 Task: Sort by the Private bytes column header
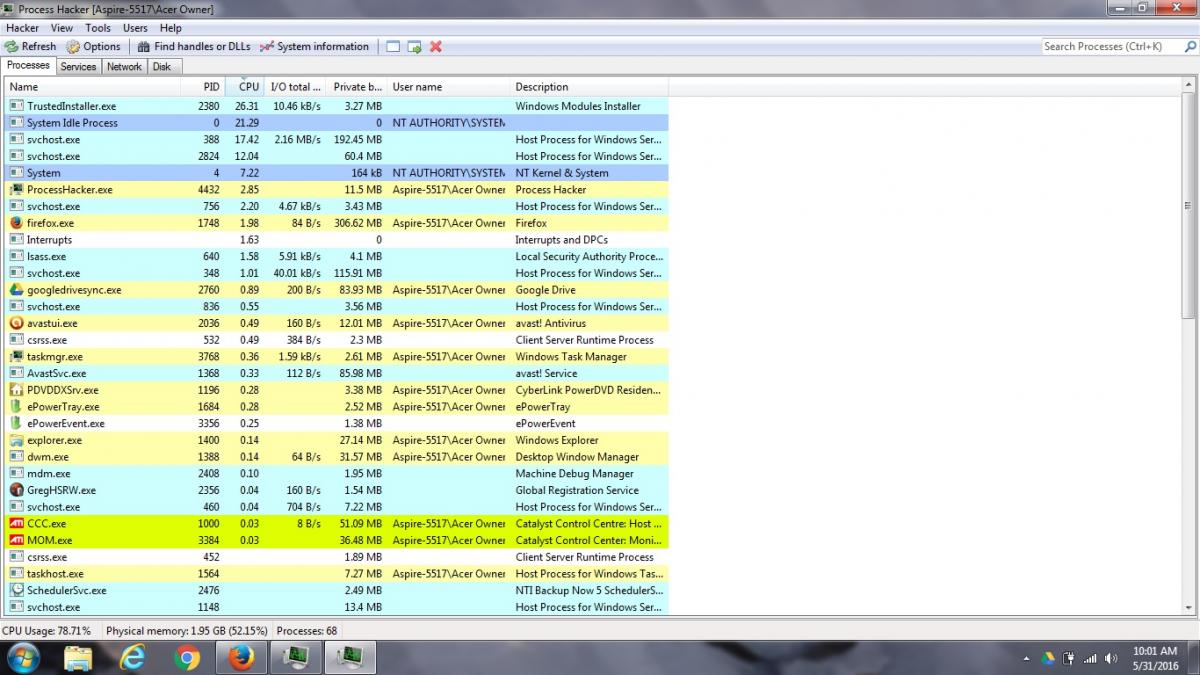(357, 87)
